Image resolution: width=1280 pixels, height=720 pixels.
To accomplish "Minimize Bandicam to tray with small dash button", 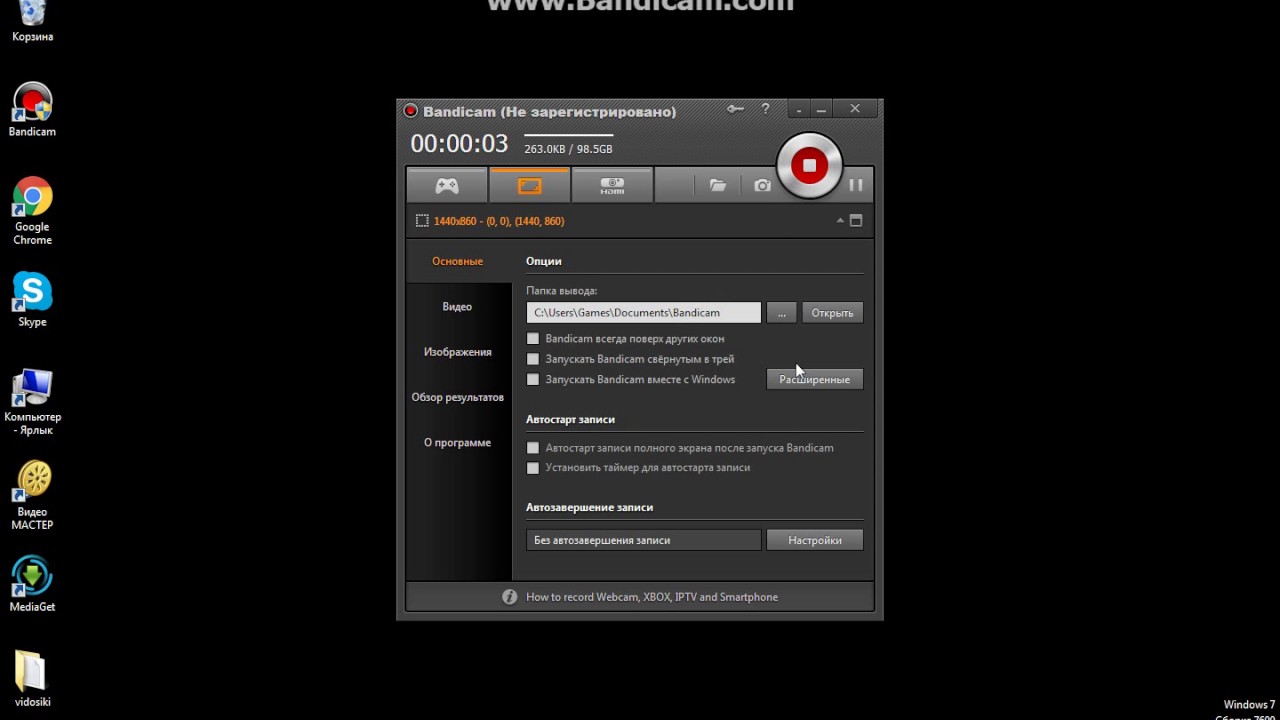I will point(799,109).
